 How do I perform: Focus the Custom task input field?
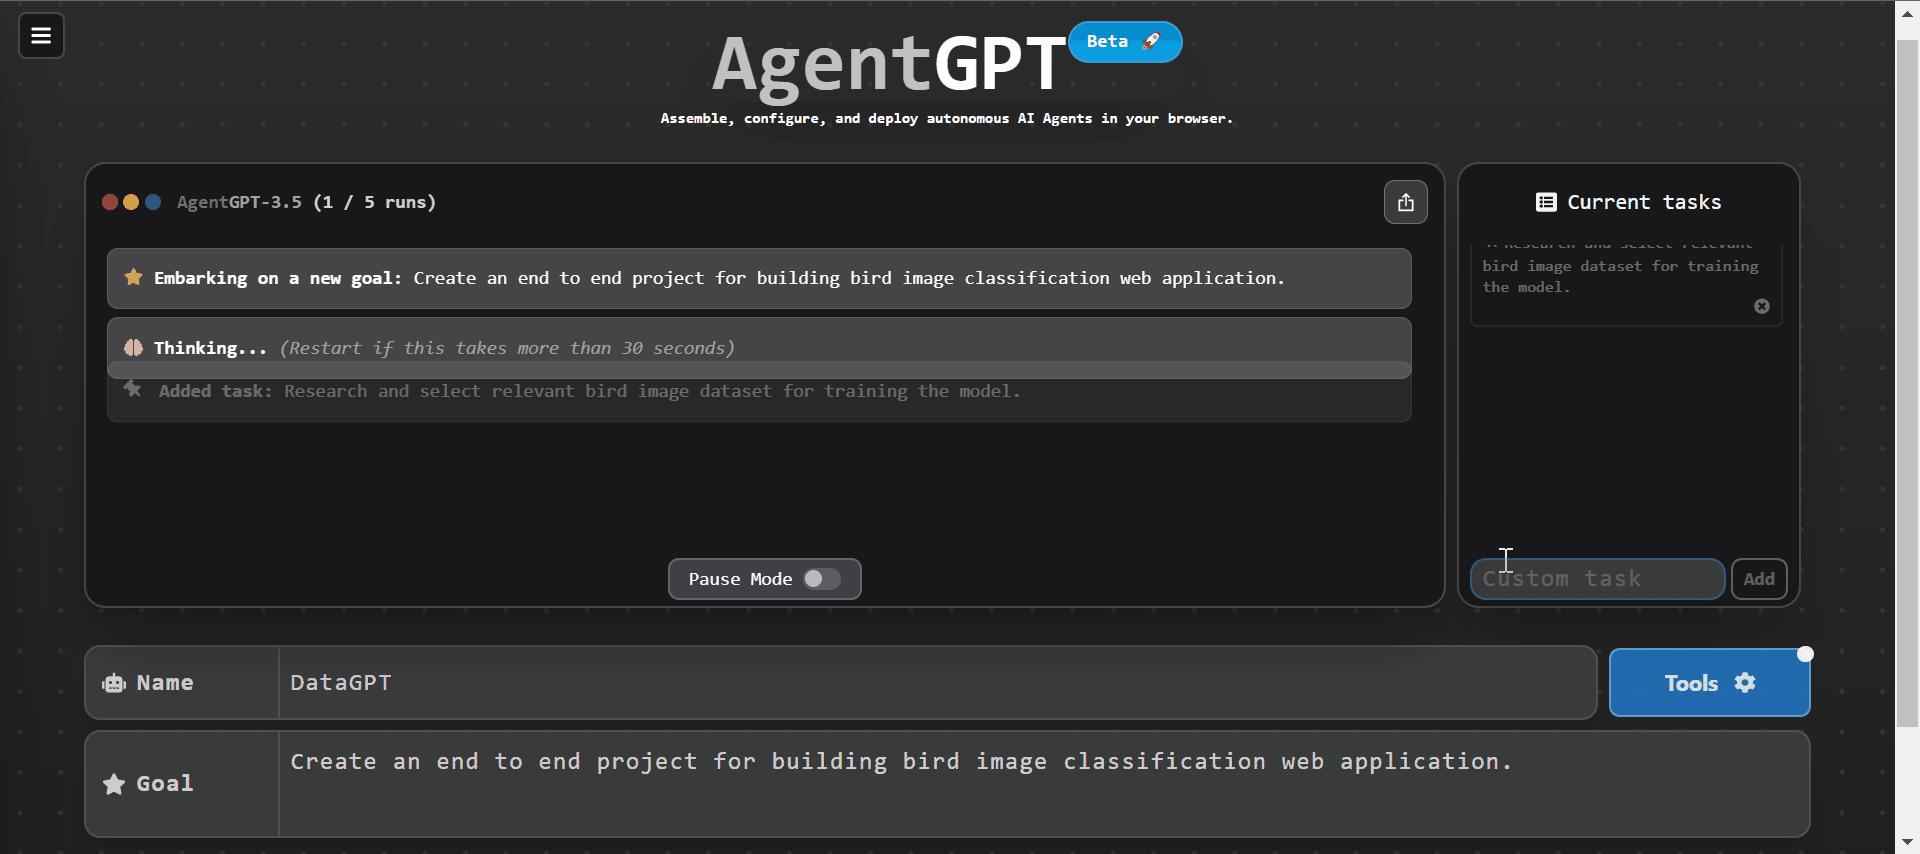1597,579
